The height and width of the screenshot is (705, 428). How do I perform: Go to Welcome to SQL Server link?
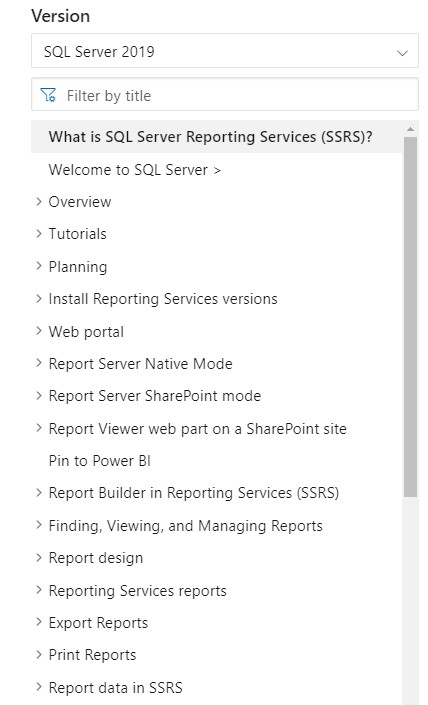point(135,170)
